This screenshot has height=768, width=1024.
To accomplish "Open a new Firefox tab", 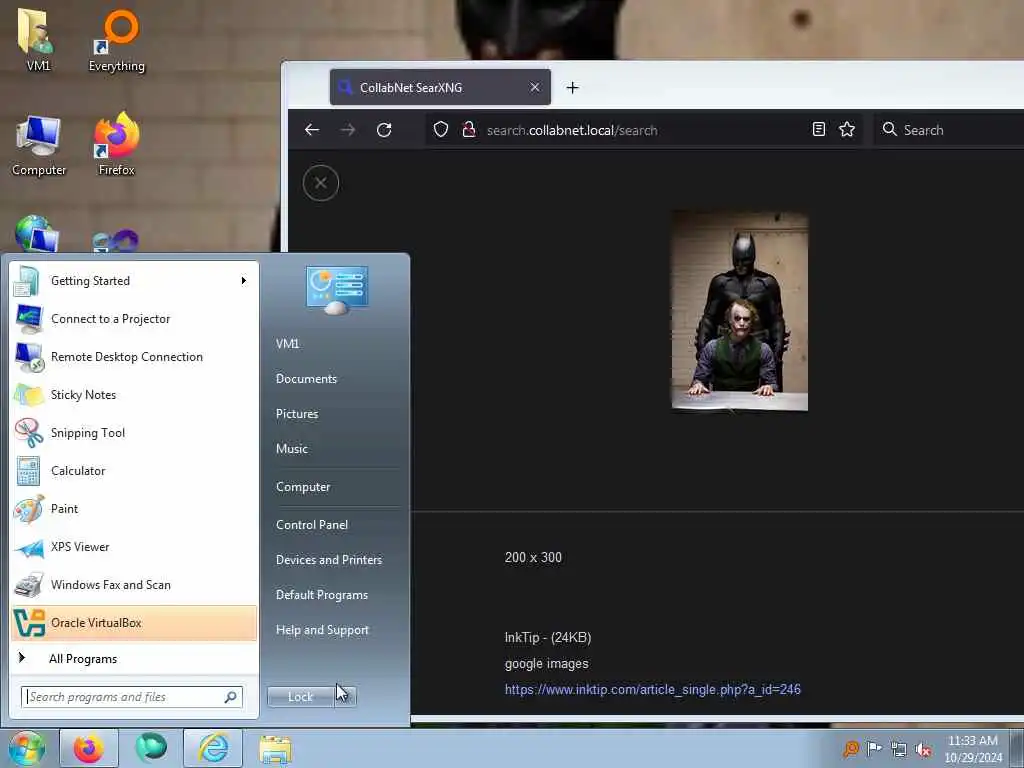I will tap(573, 88).
